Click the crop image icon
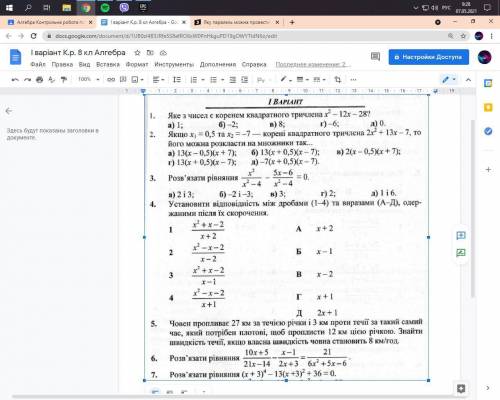This screenshot has height=400, width=500. pyautogui.click(x=338, y=80)
